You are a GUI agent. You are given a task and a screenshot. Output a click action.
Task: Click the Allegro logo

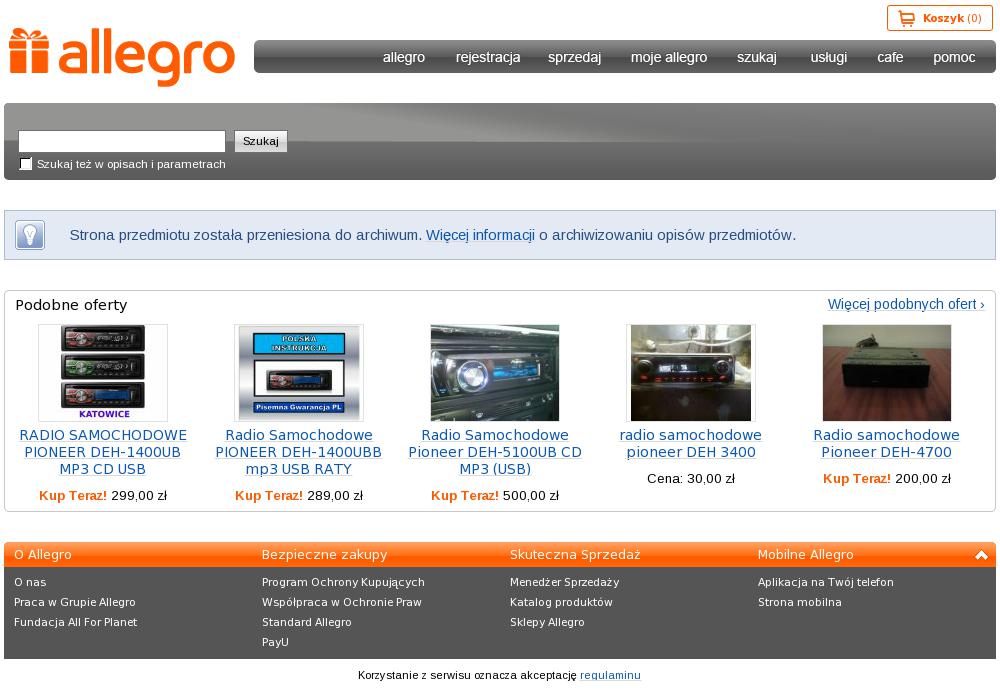point(122,57)
